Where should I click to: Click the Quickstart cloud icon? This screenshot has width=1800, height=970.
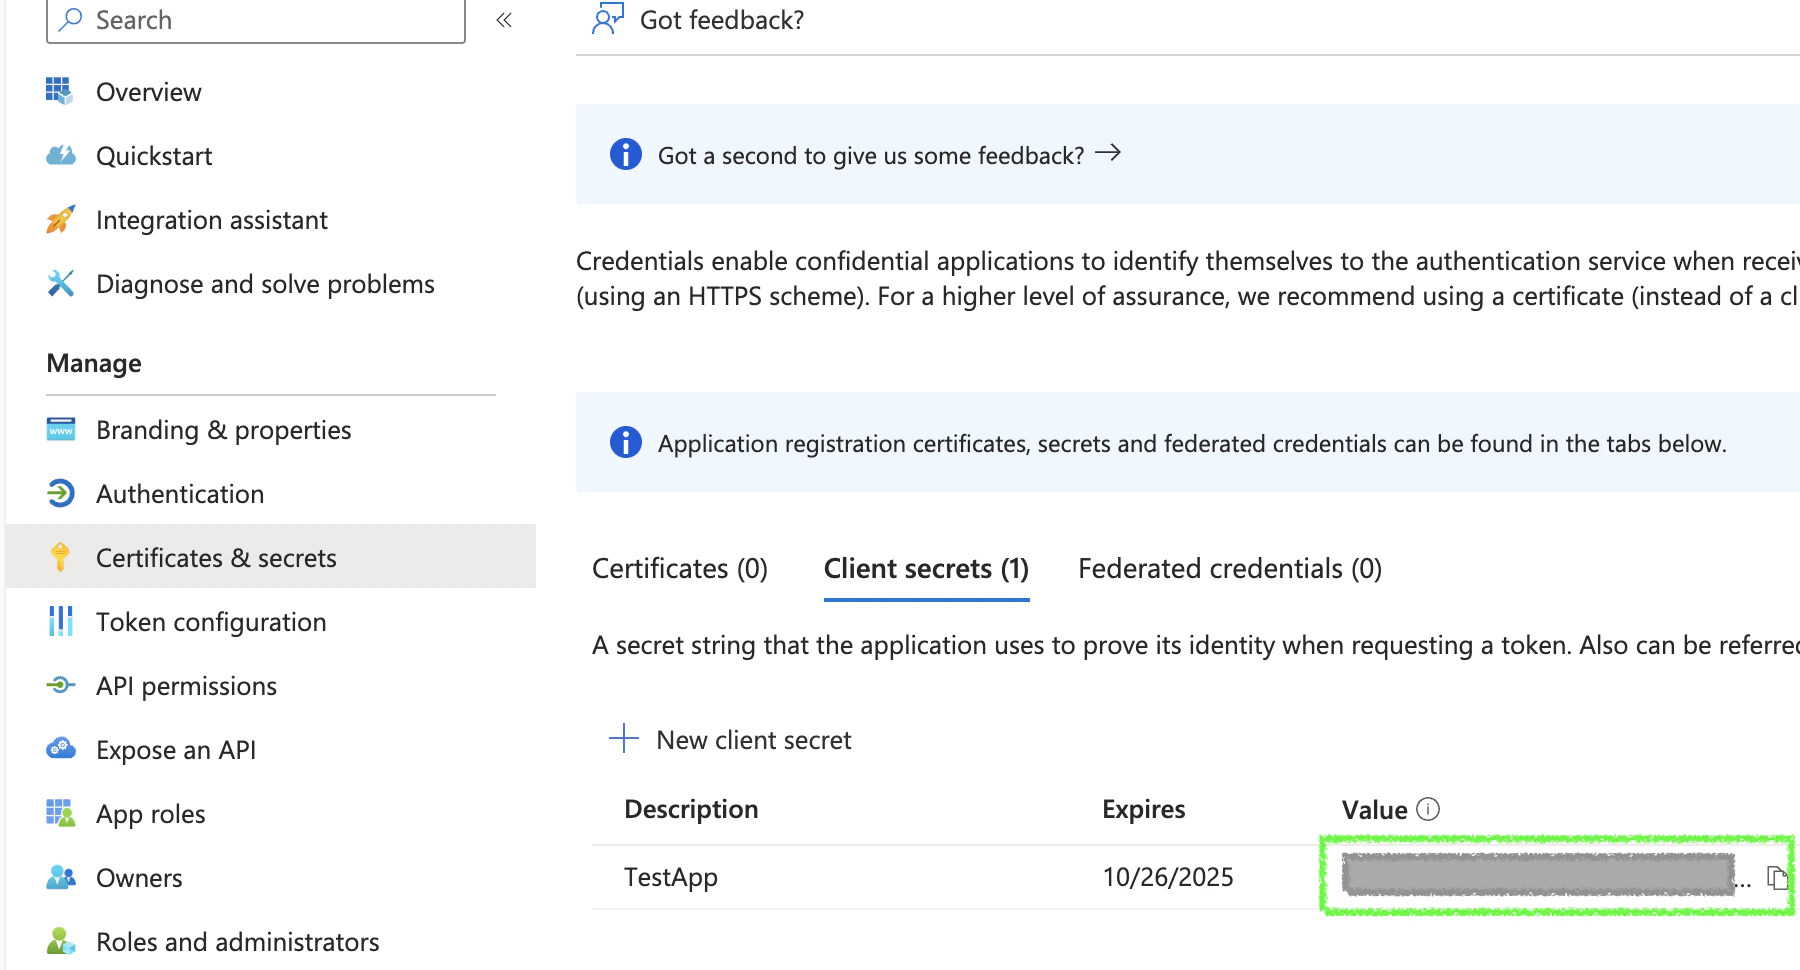(60, 155)
